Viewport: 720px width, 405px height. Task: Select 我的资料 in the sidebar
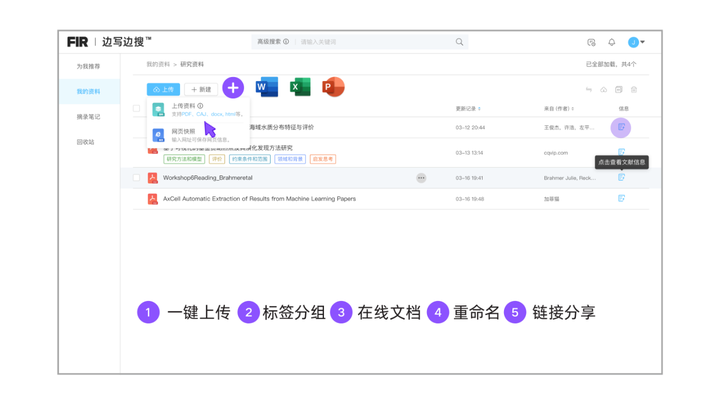click(x=88, y=91)
